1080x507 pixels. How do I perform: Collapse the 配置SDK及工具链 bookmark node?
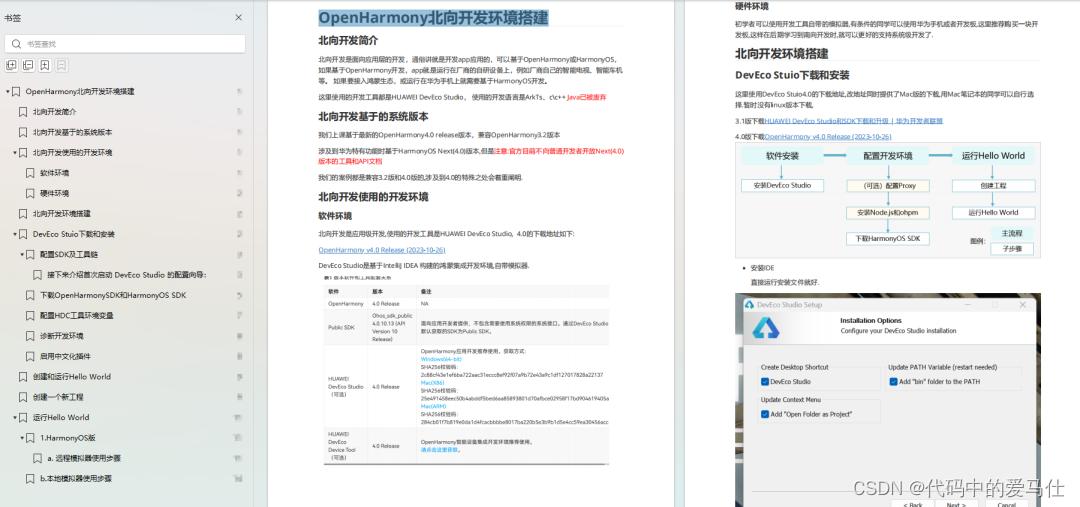click(x=22, y=254)
